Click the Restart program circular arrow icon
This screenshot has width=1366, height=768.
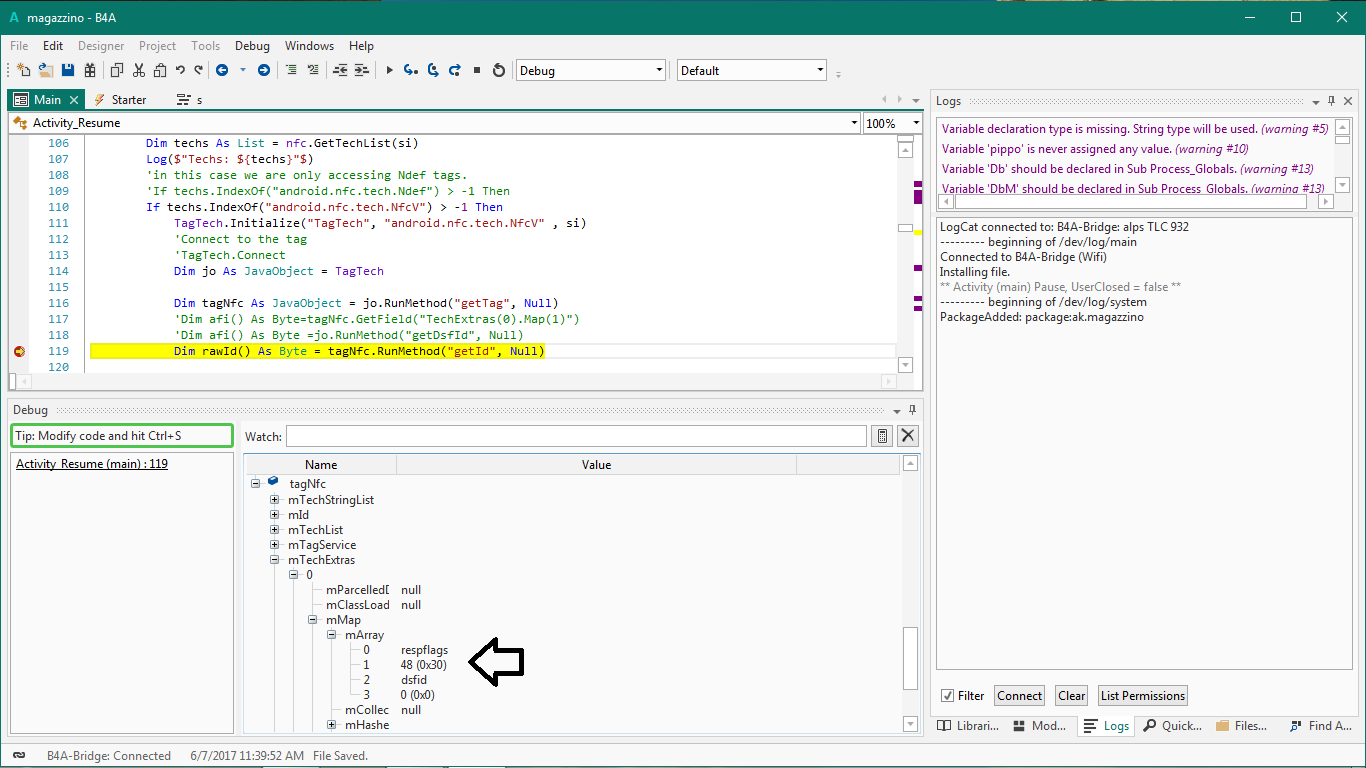(x=498, y=70)
